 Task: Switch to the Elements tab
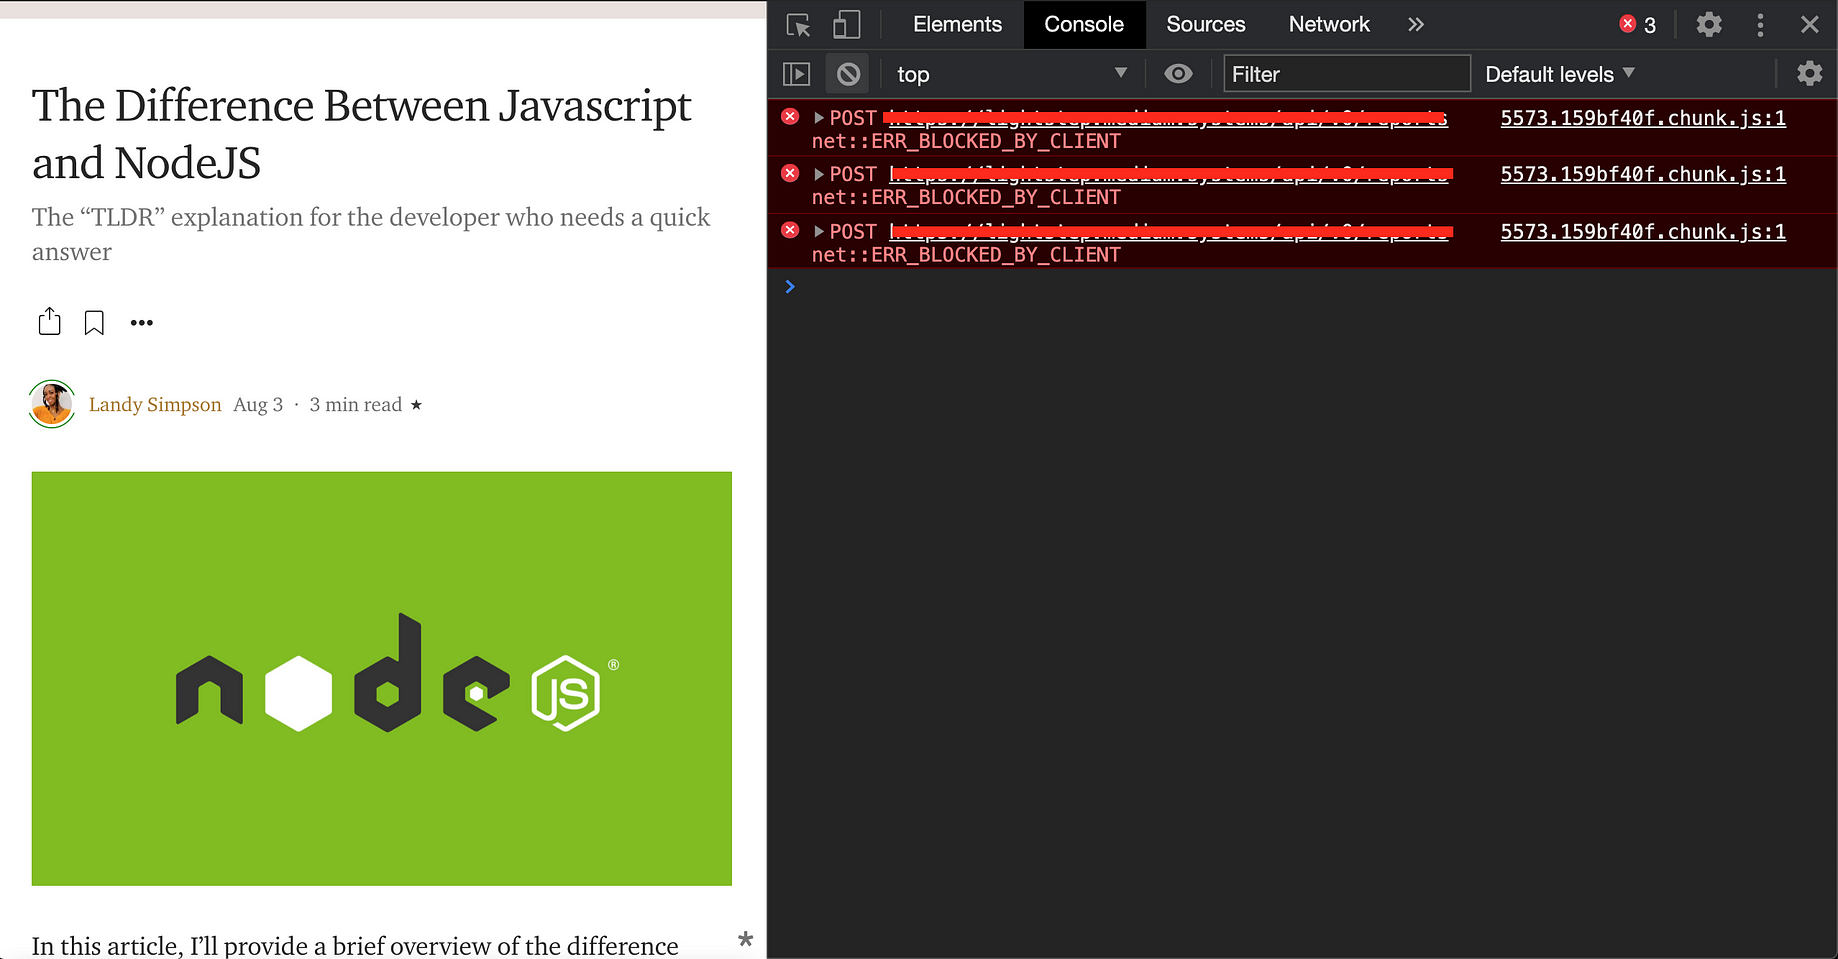coord(957,24)
